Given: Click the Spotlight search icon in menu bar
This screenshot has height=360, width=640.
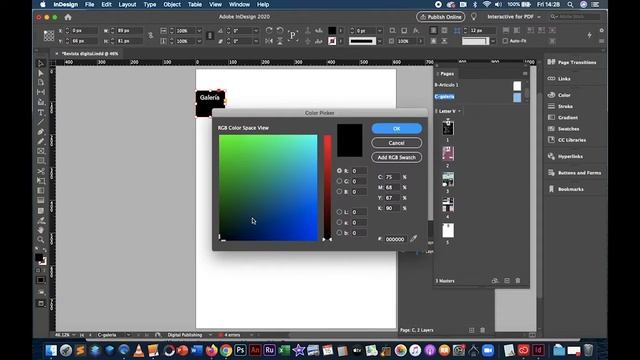Looking at the screenshot, I should pyautogui.click(x=570, y=4).
